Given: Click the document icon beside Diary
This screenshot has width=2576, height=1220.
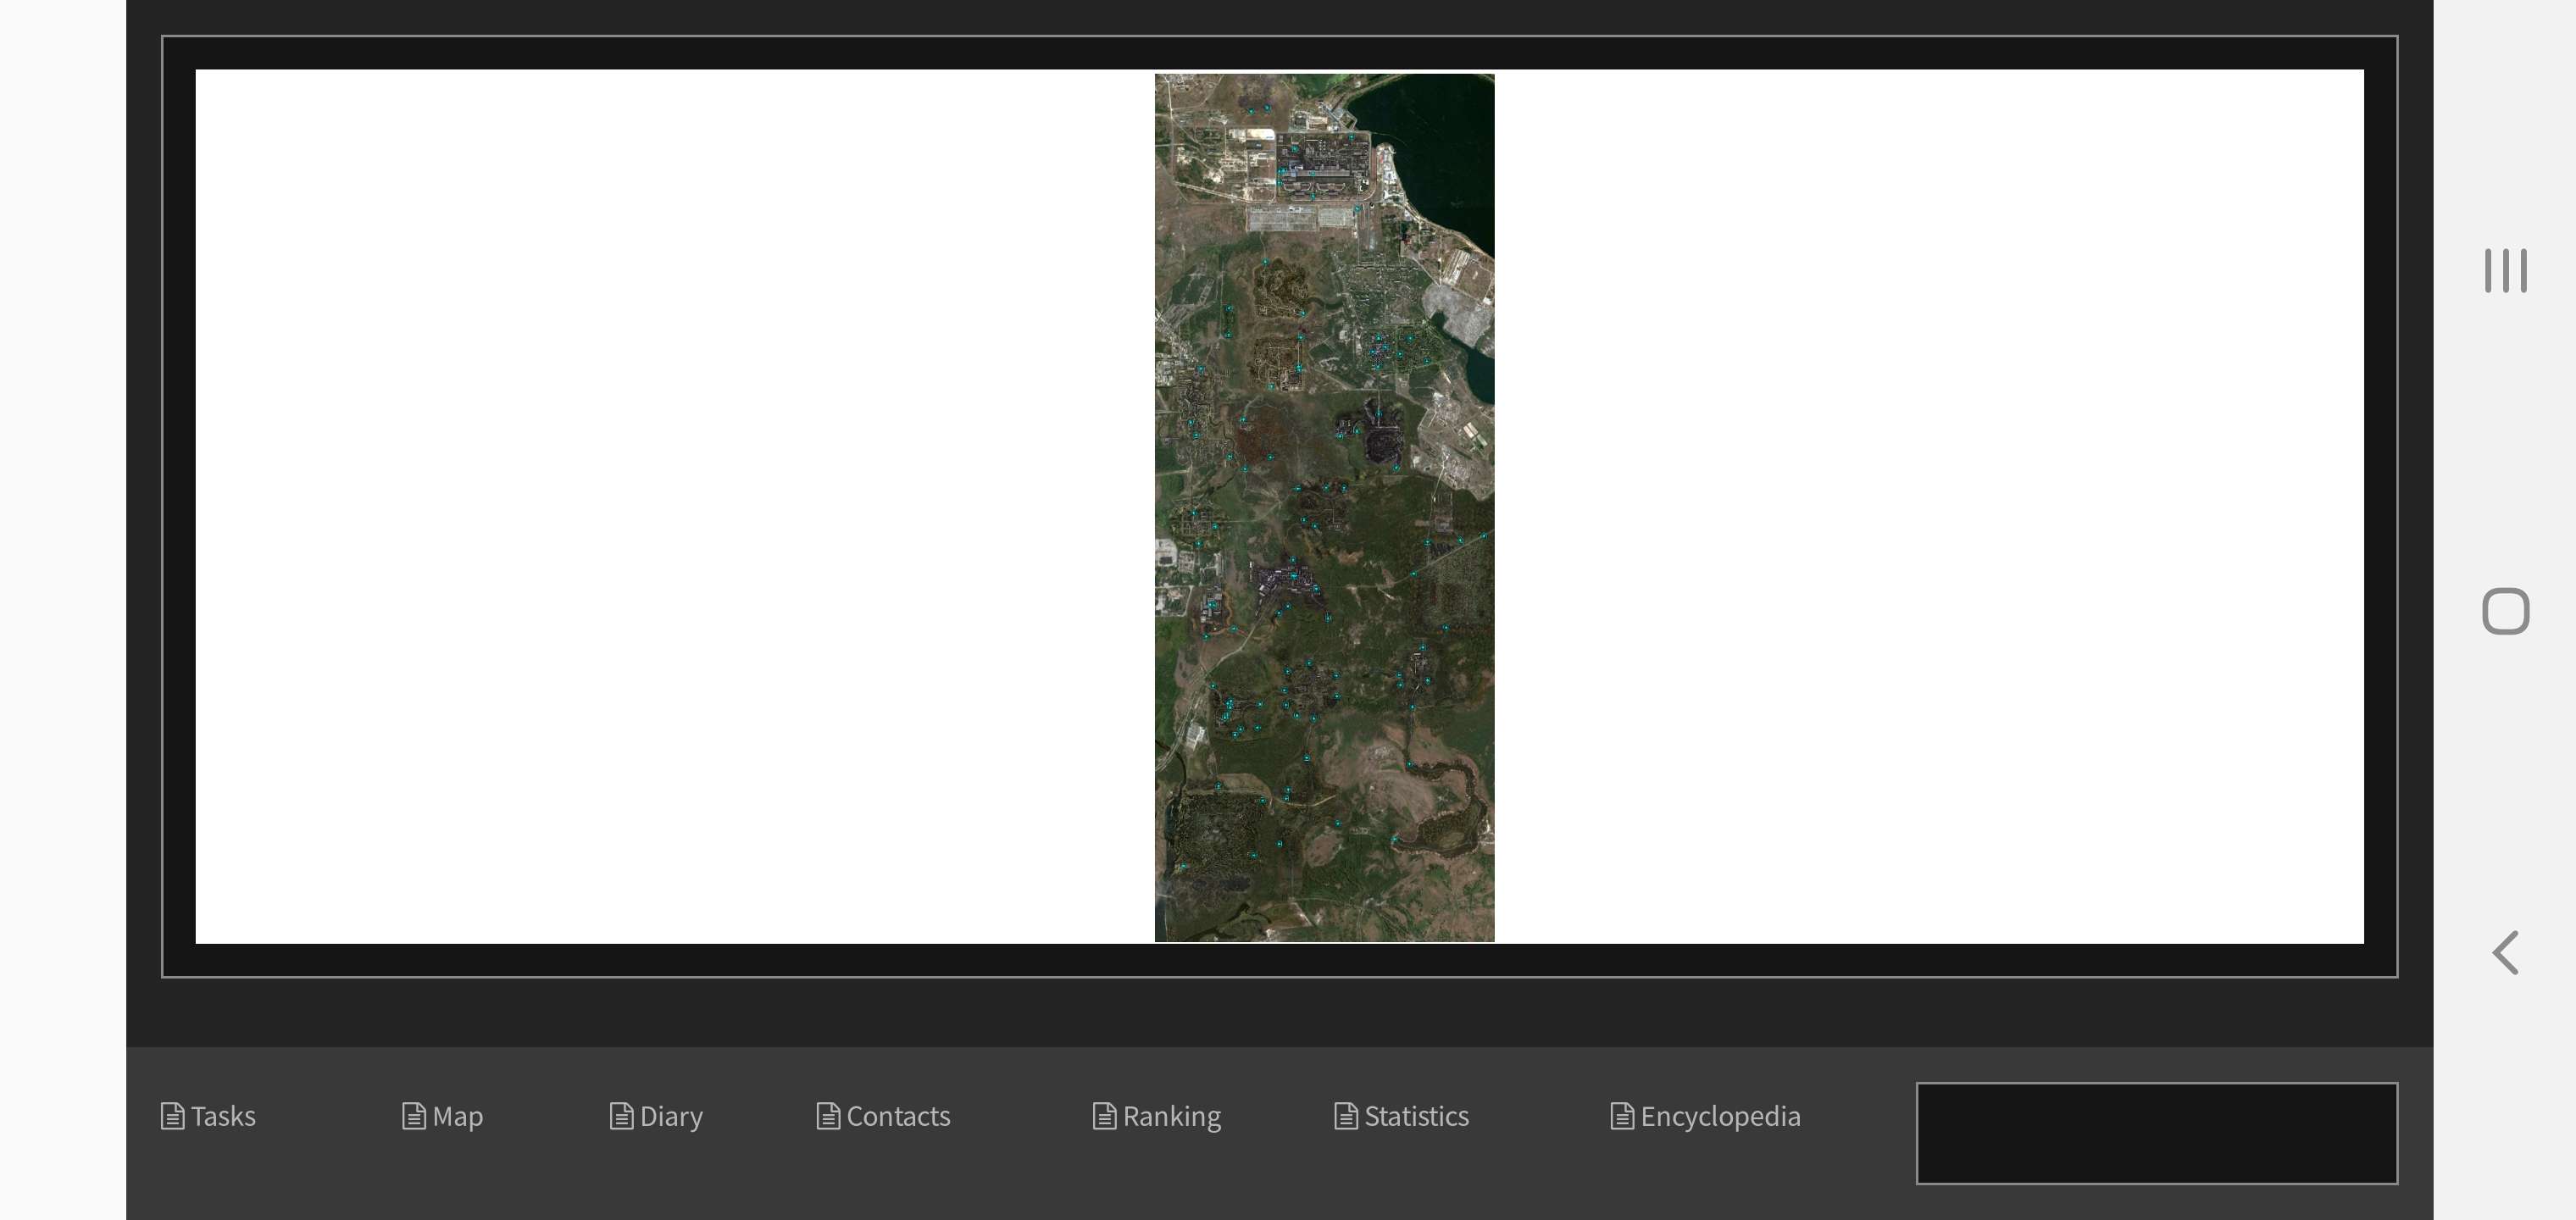Looking at the screenshot, I should point(621,1116).
